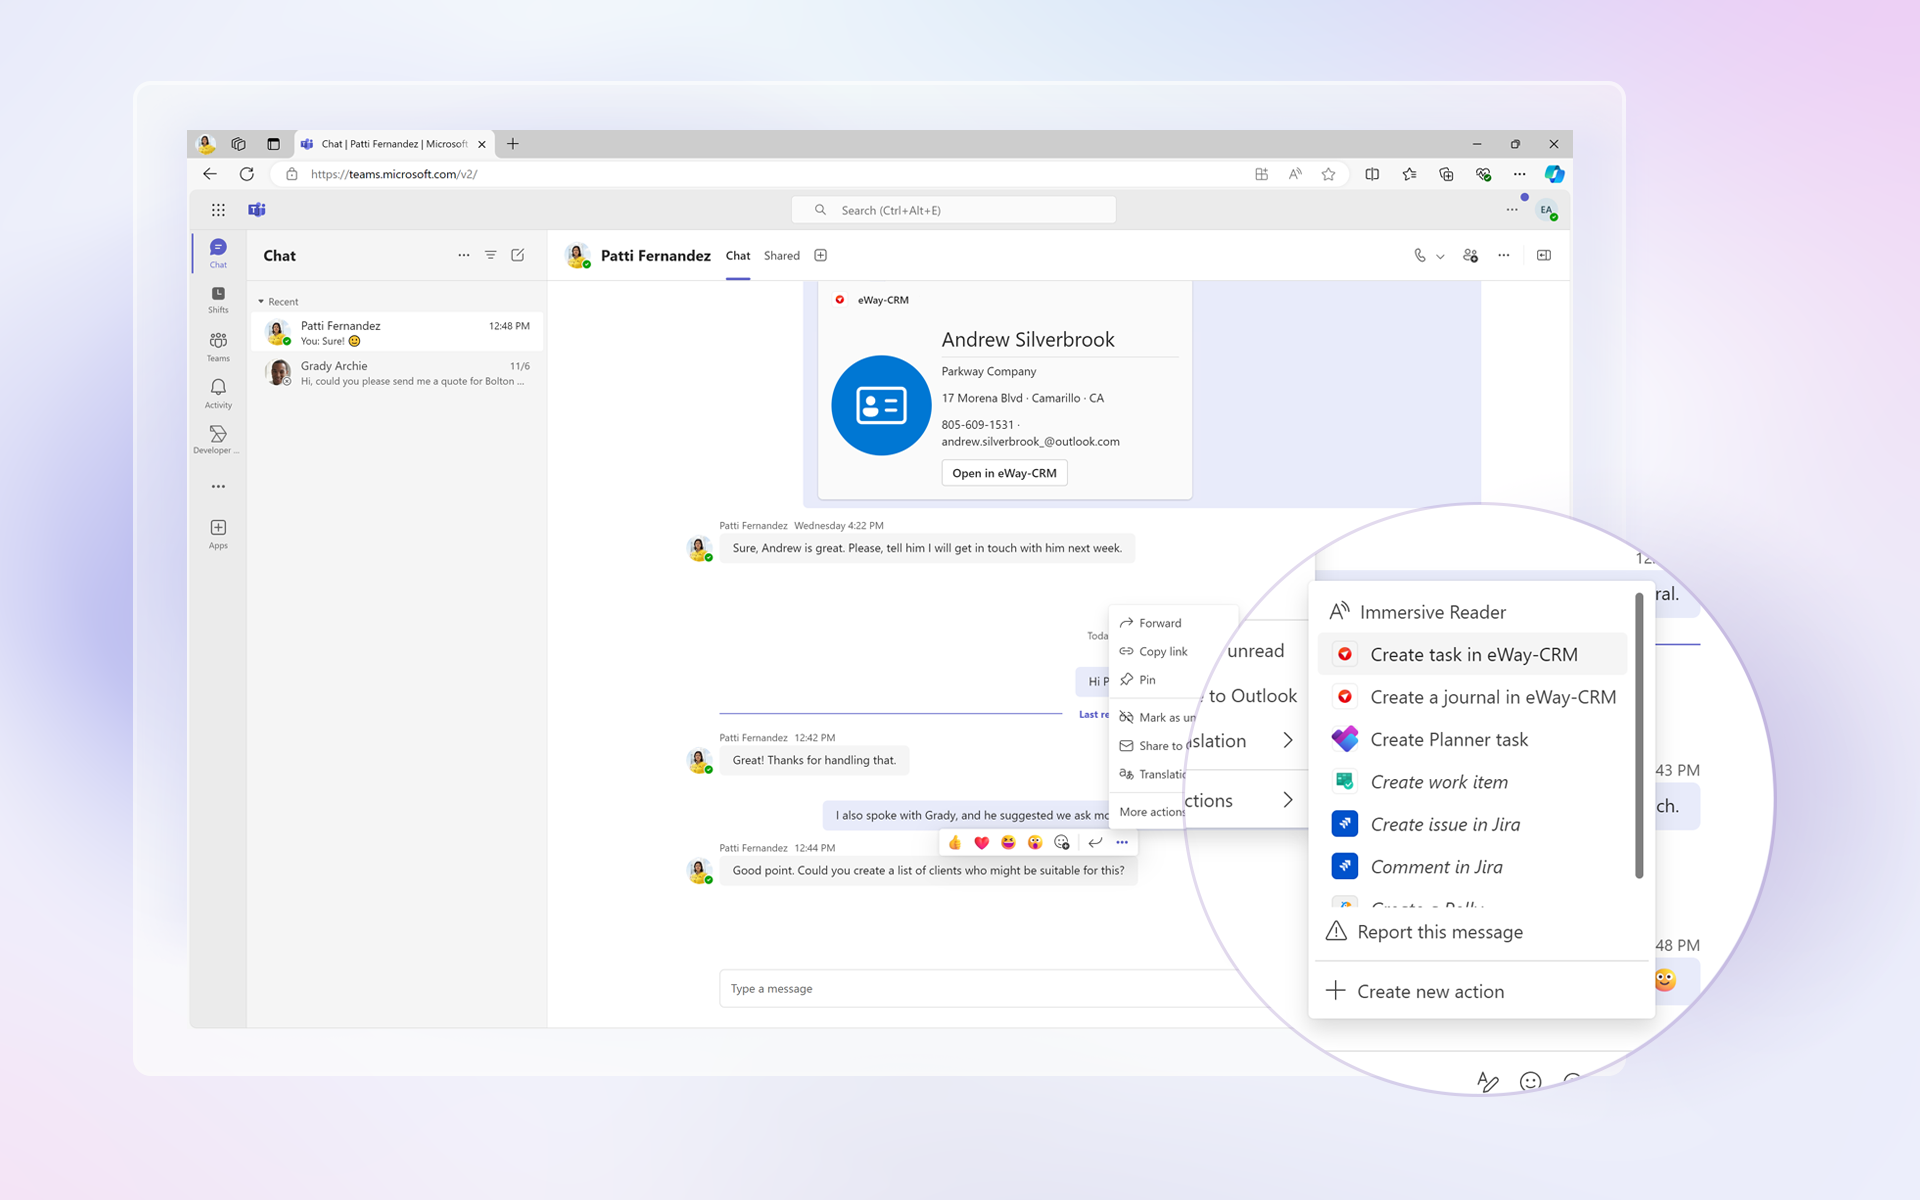Viewport: 1920px width, 1200px height.
Task: Open Edge split screen button
Action: pos(1372,174)
